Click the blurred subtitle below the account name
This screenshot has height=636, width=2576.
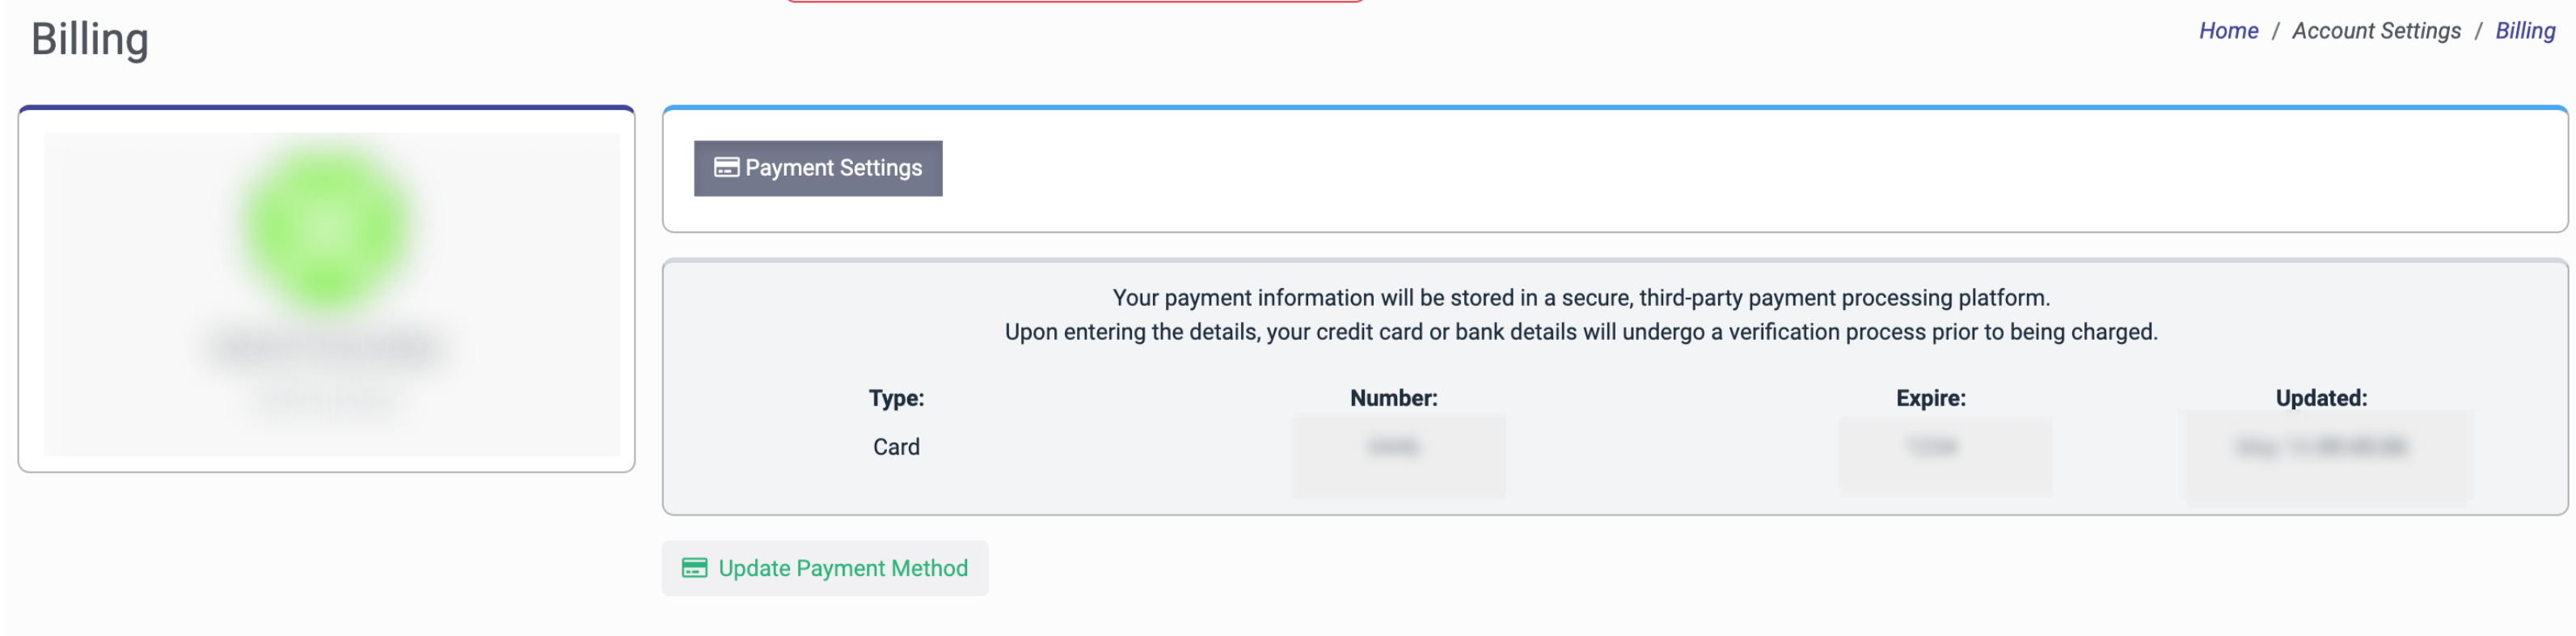(326, 399)
